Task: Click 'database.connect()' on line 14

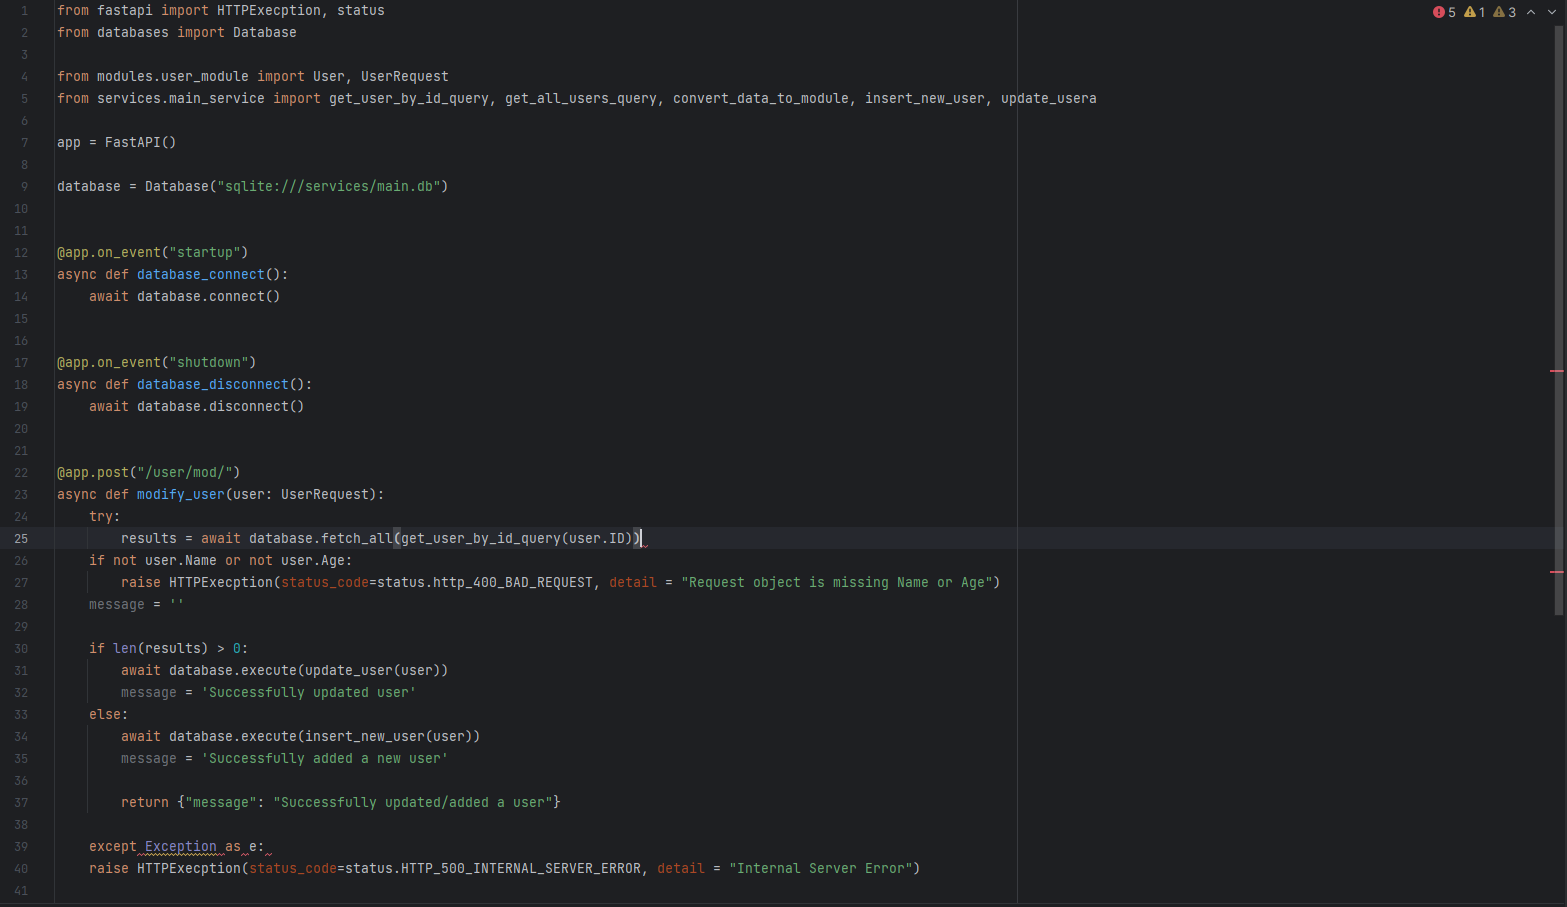Action: [x=209, y=296]
